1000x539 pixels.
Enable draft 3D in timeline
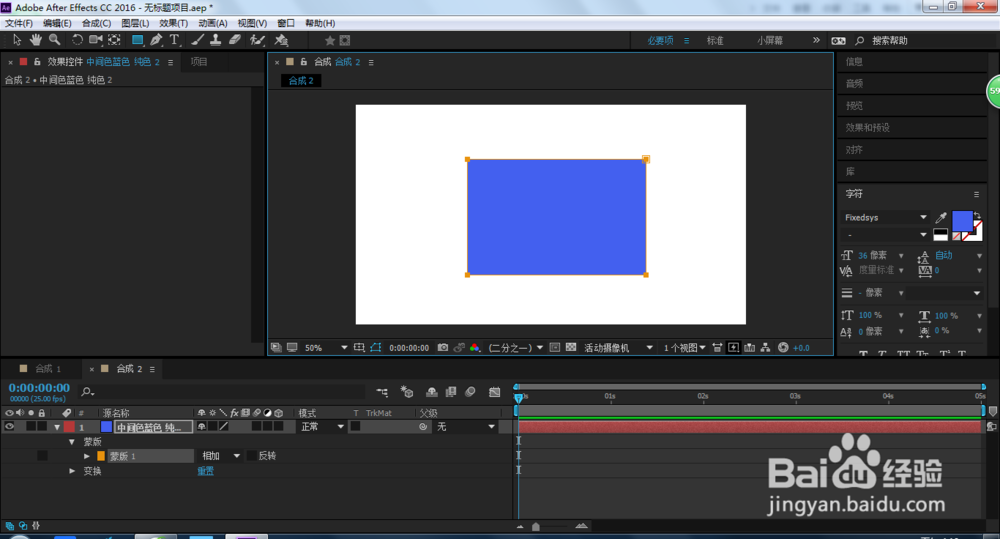407,392
